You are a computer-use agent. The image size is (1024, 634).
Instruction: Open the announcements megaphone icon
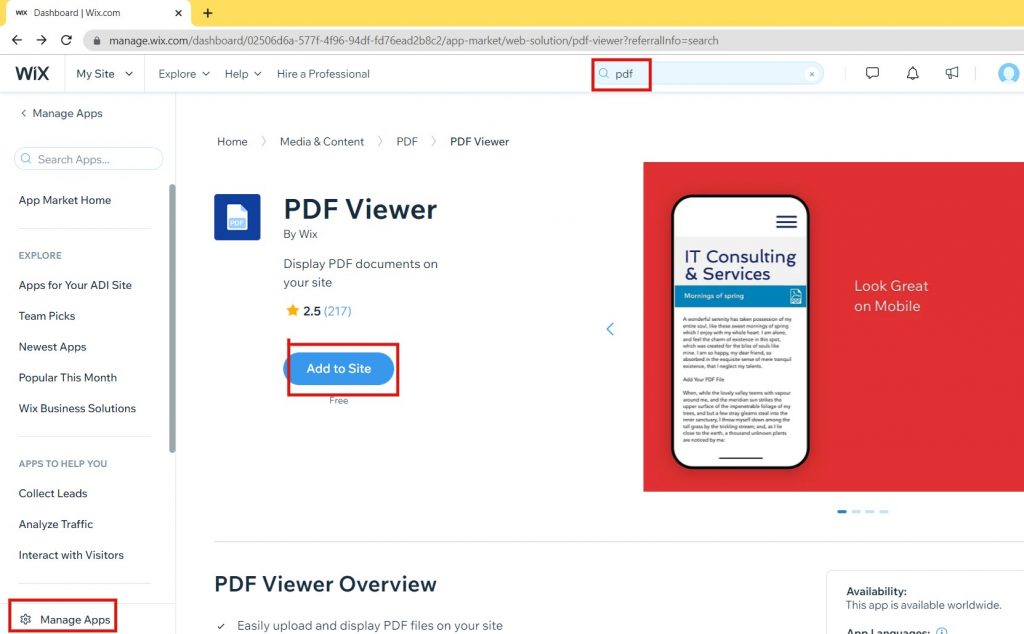point(952,73)
